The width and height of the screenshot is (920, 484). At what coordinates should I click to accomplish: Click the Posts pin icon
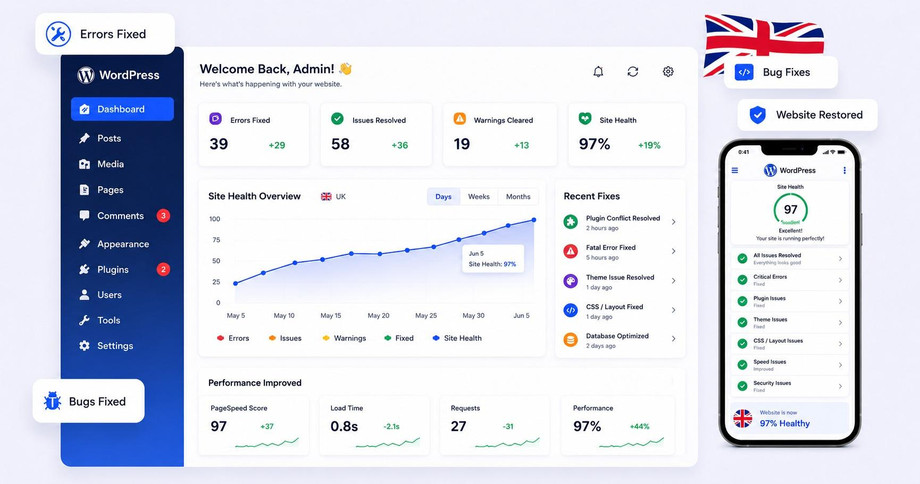(84, 138)
